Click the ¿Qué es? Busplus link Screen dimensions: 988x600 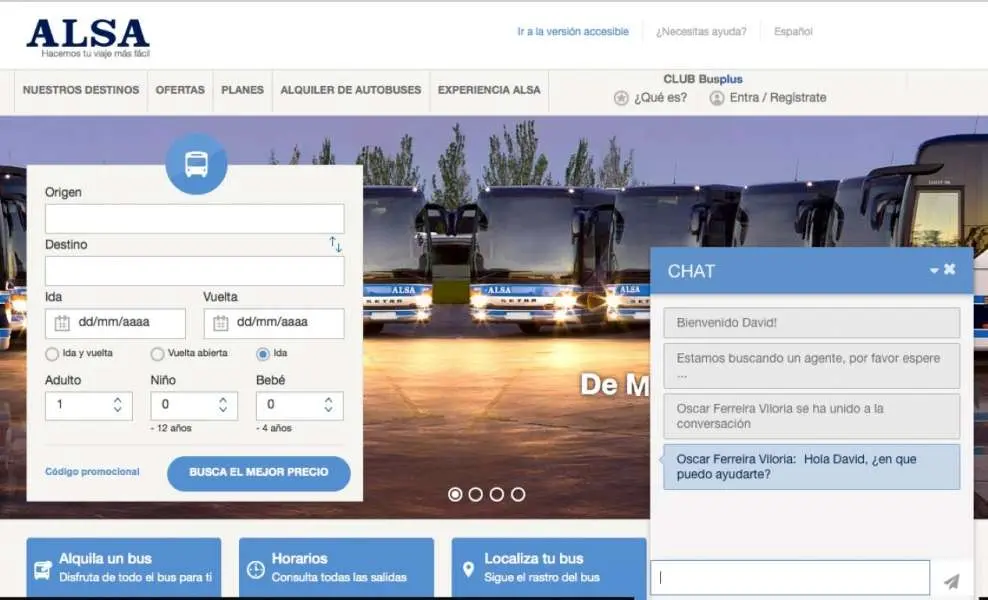(x=660, y=98)
